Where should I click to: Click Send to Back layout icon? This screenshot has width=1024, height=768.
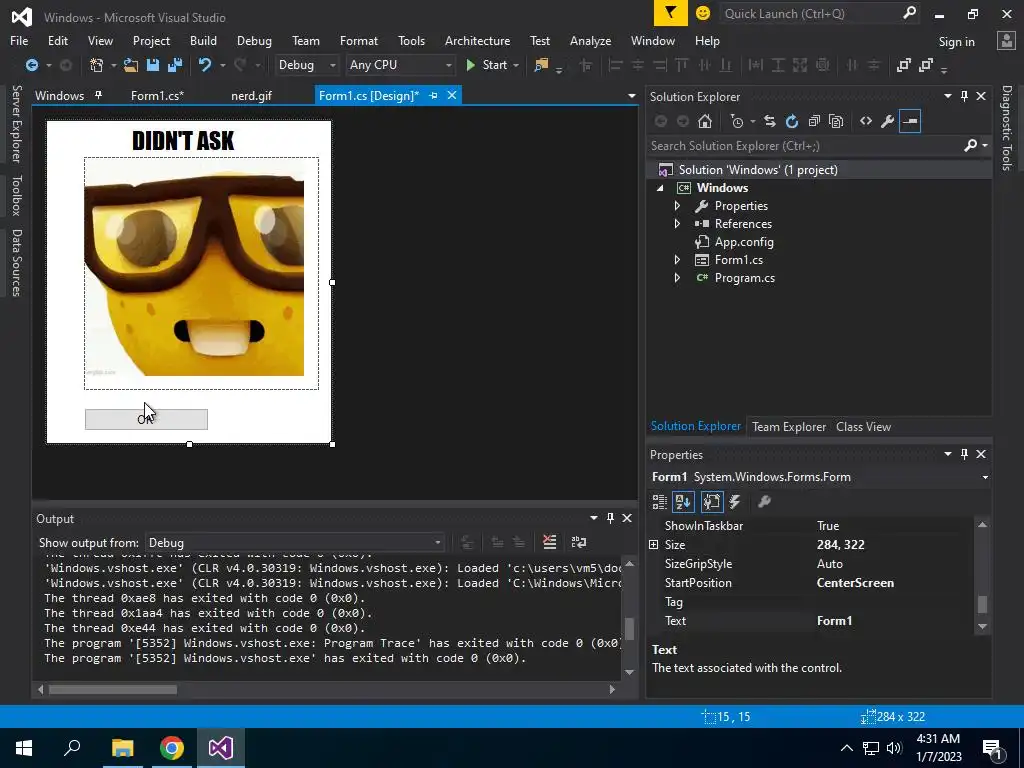(925, 65)
